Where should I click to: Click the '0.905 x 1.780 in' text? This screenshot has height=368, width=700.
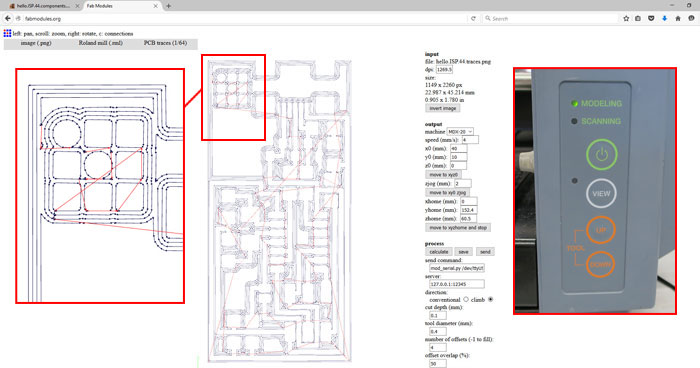(445, 100)
